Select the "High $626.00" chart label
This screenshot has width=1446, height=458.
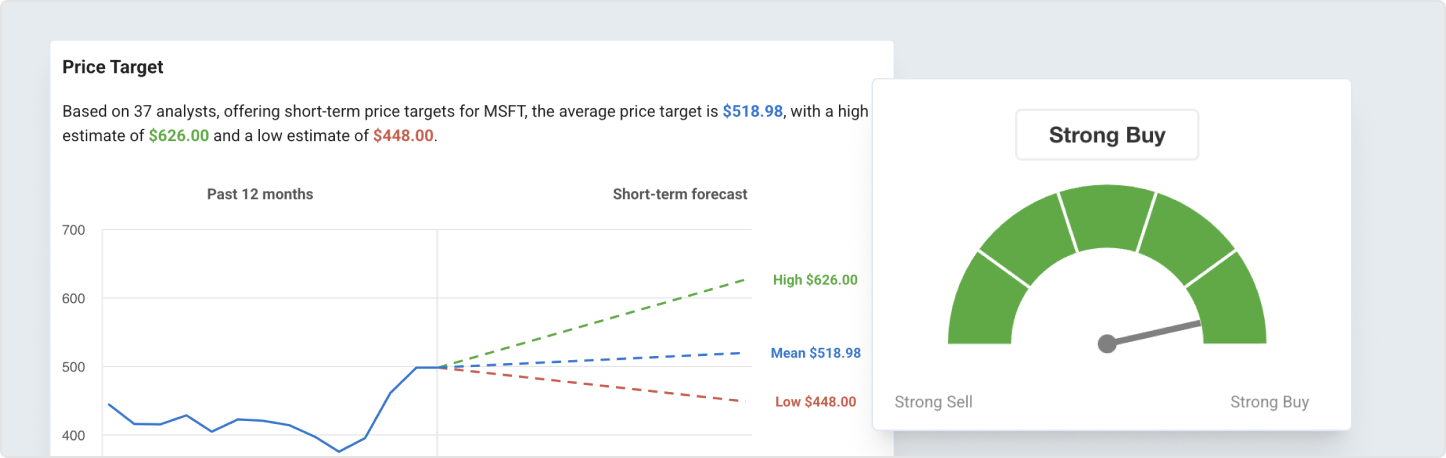point(815,280)
